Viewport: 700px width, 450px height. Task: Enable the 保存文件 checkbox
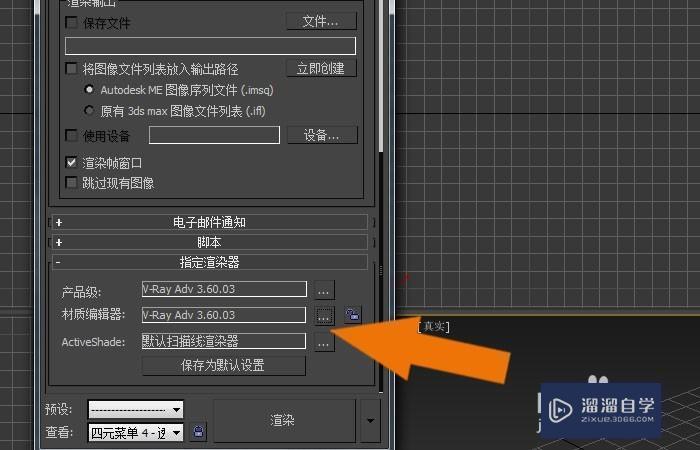(71, 22)
